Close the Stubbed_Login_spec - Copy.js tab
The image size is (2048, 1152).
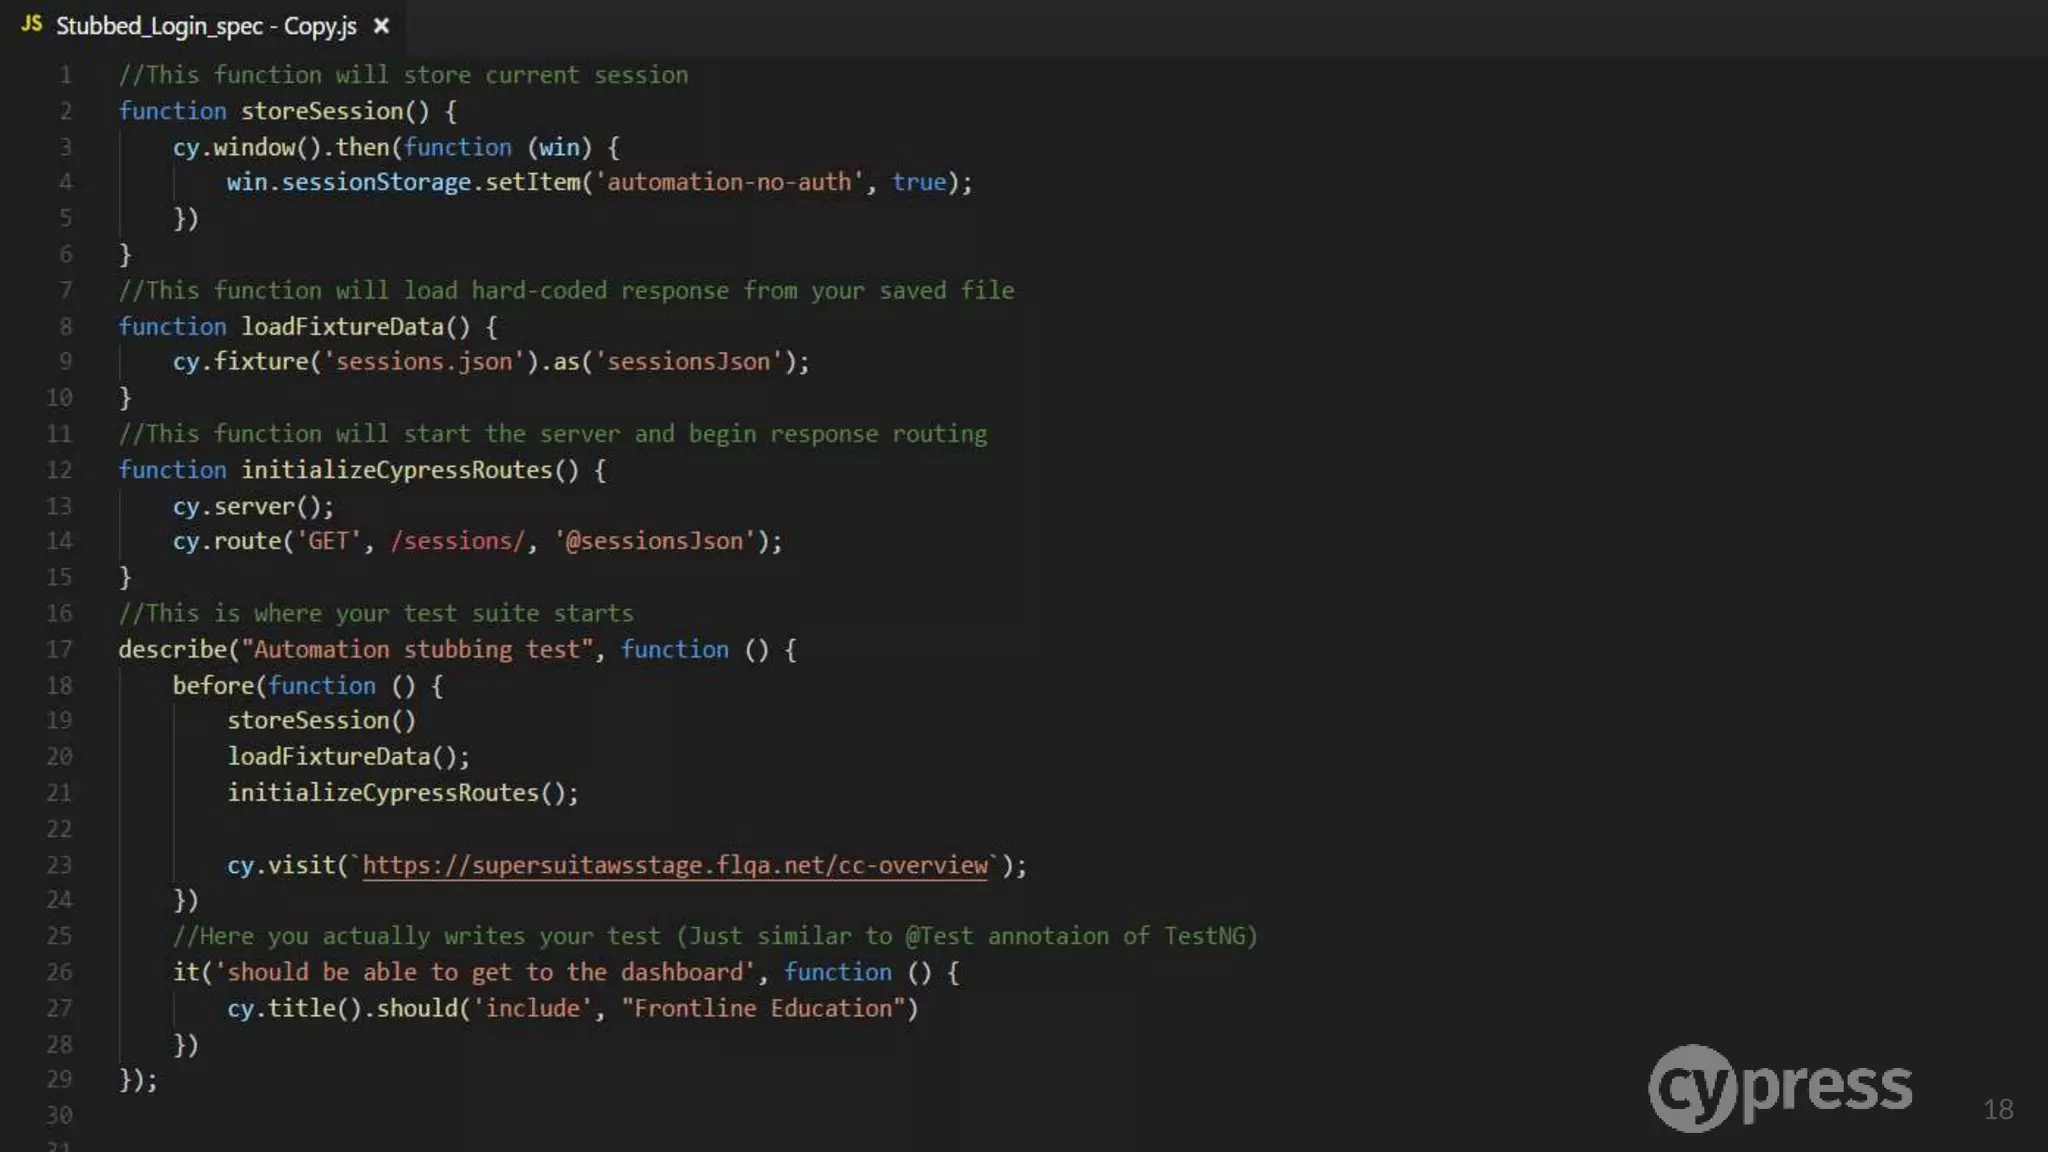pos(381,26)
